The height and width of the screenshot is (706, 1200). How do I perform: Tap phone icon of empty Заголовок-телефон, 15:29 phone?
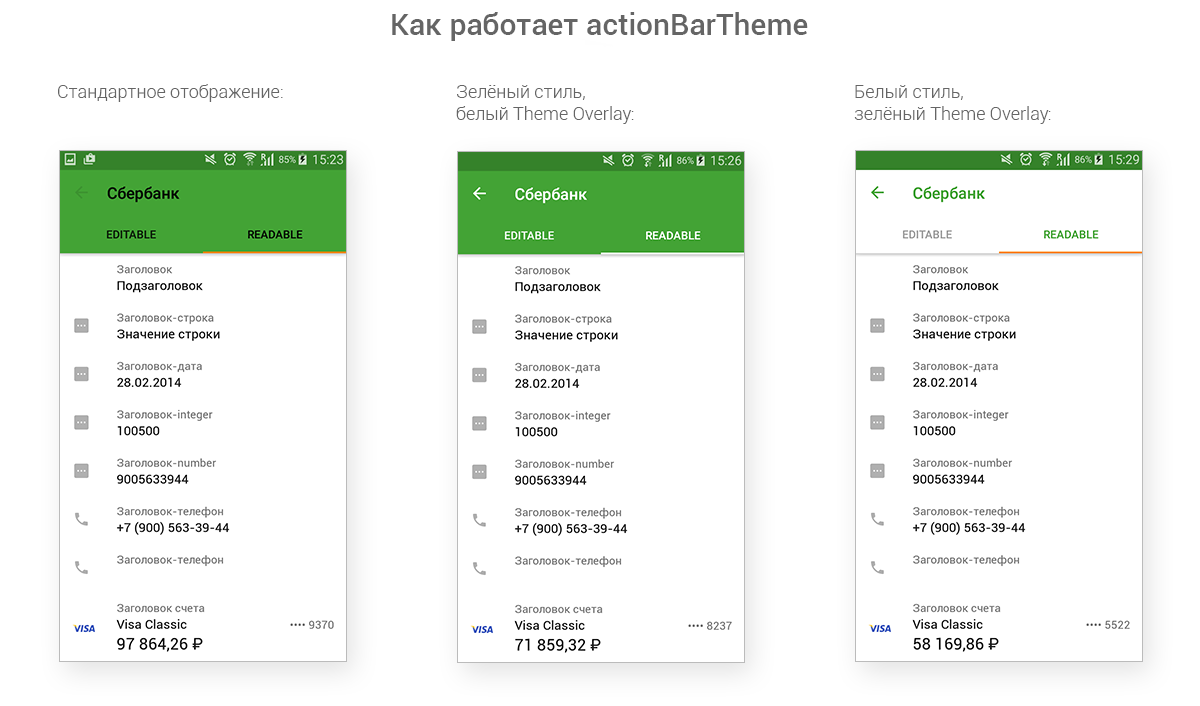[x=878, y=567]
